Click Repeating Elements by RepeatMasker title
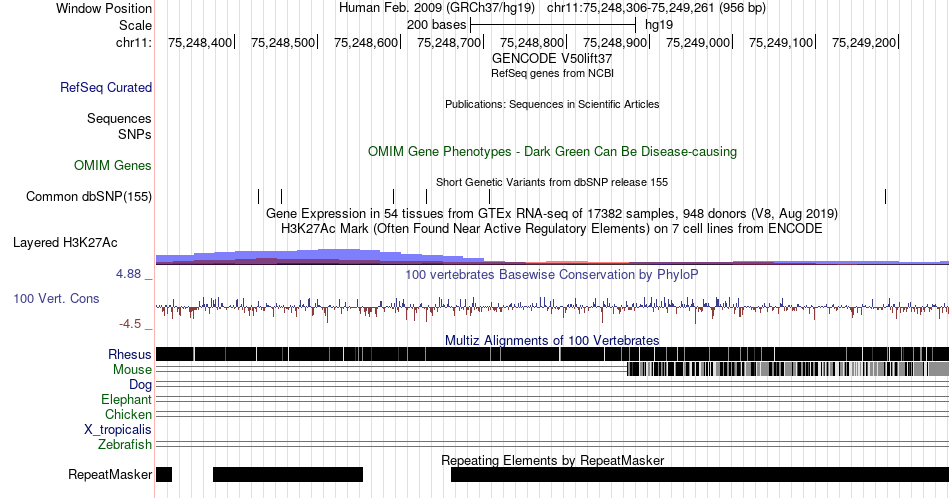The width and height of the screenshot is (950, 498). pyautogui.click(x=552, y=460)
